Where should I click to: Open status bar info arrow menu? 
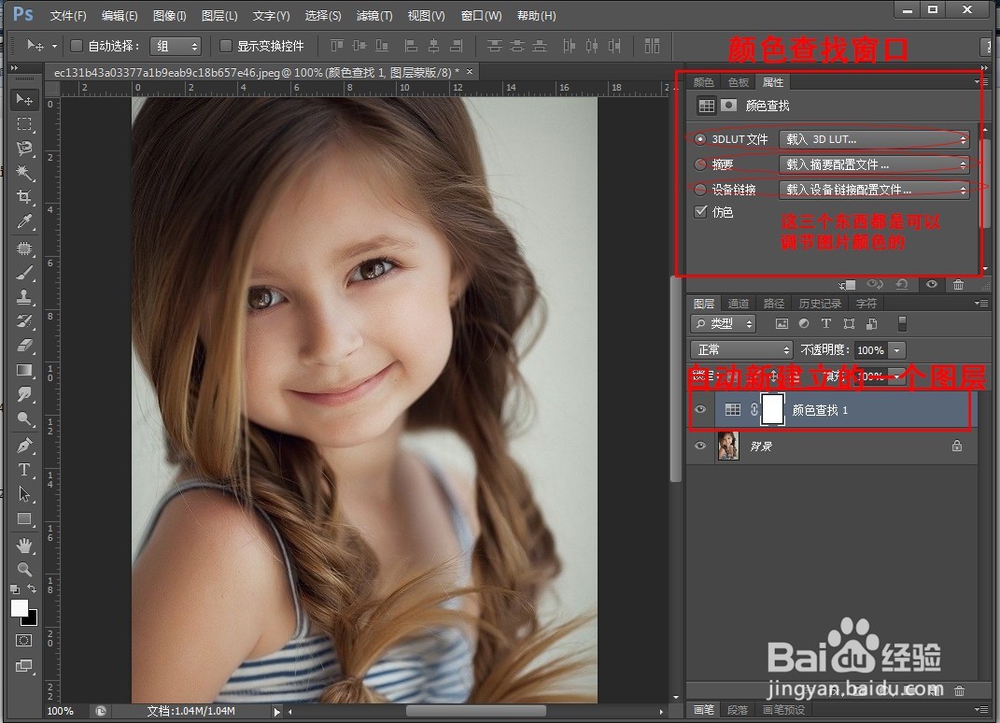[x=277, y=712]
